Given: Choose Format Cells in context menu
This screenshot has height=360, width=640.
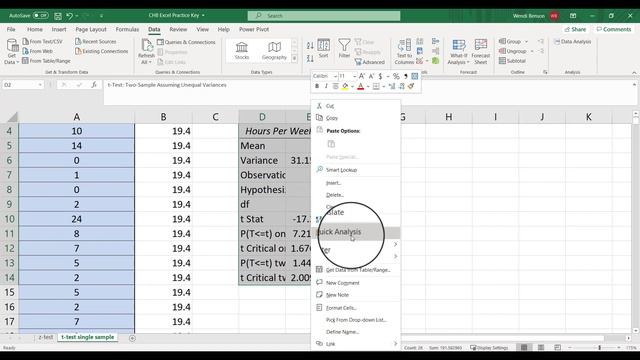Looking at the screenshot, I should [355, 308].
